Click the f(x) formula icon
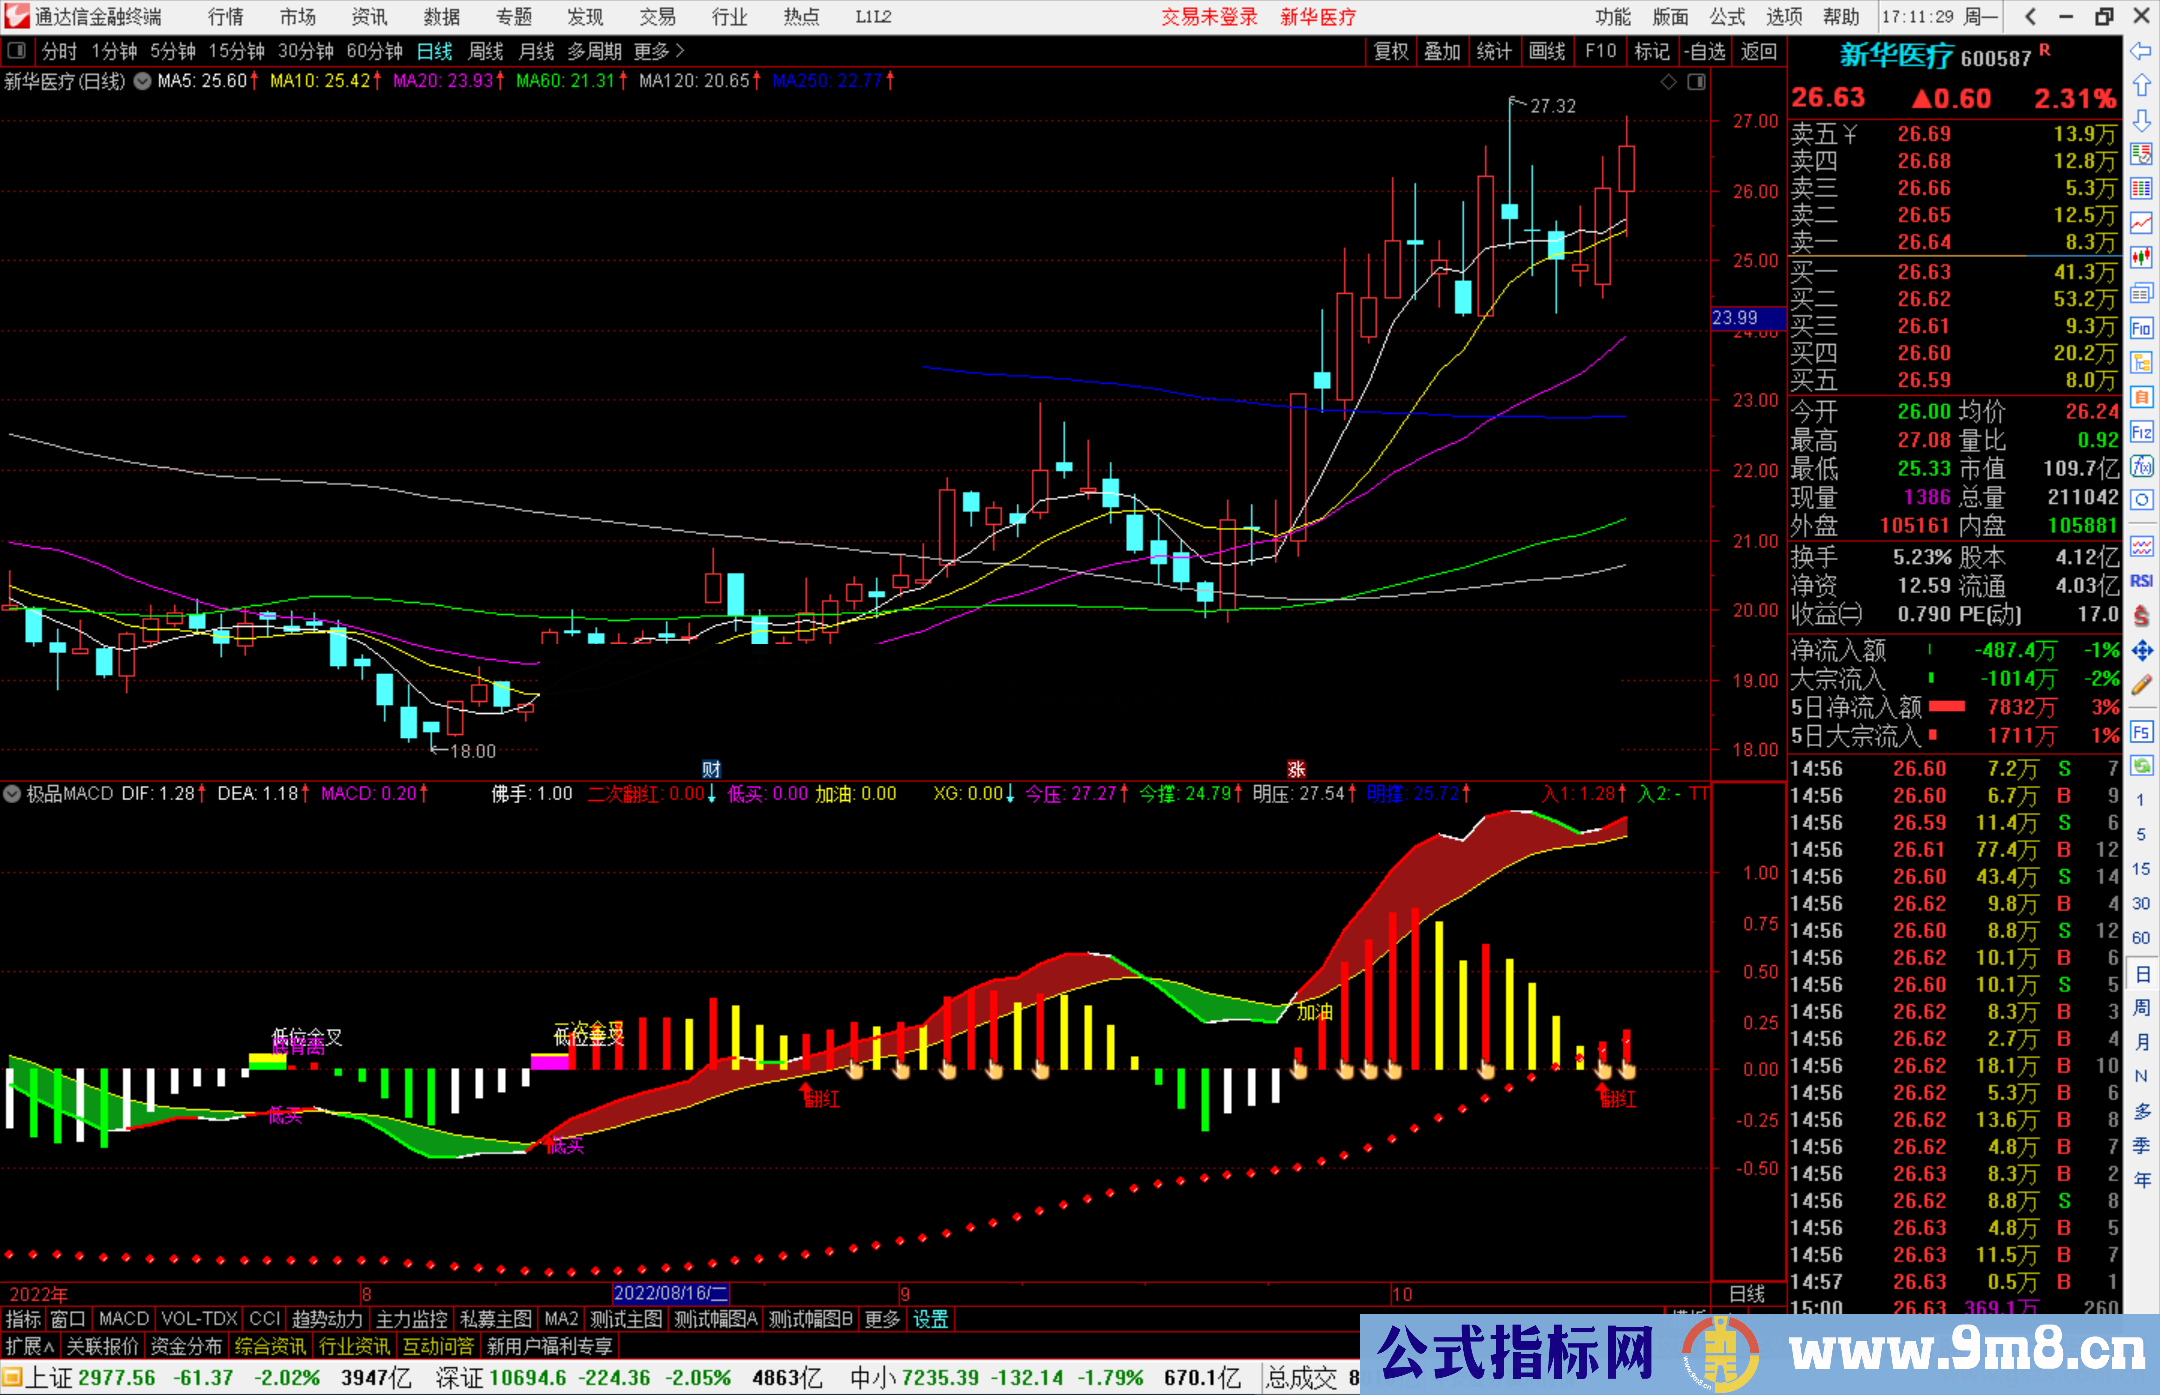This screenshot has width=2160, height=1395. pos(2141,466)
